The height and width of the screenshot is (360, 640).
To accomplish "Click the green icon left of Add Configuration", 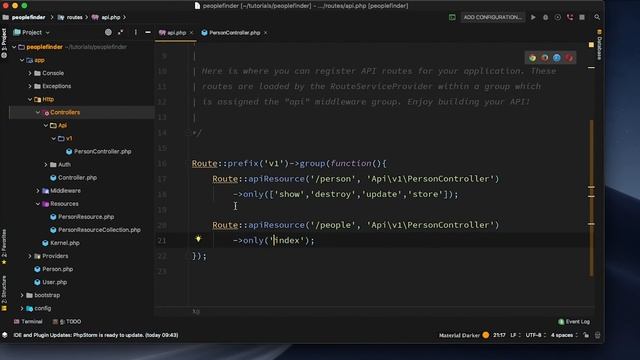I will pos(452,17).
